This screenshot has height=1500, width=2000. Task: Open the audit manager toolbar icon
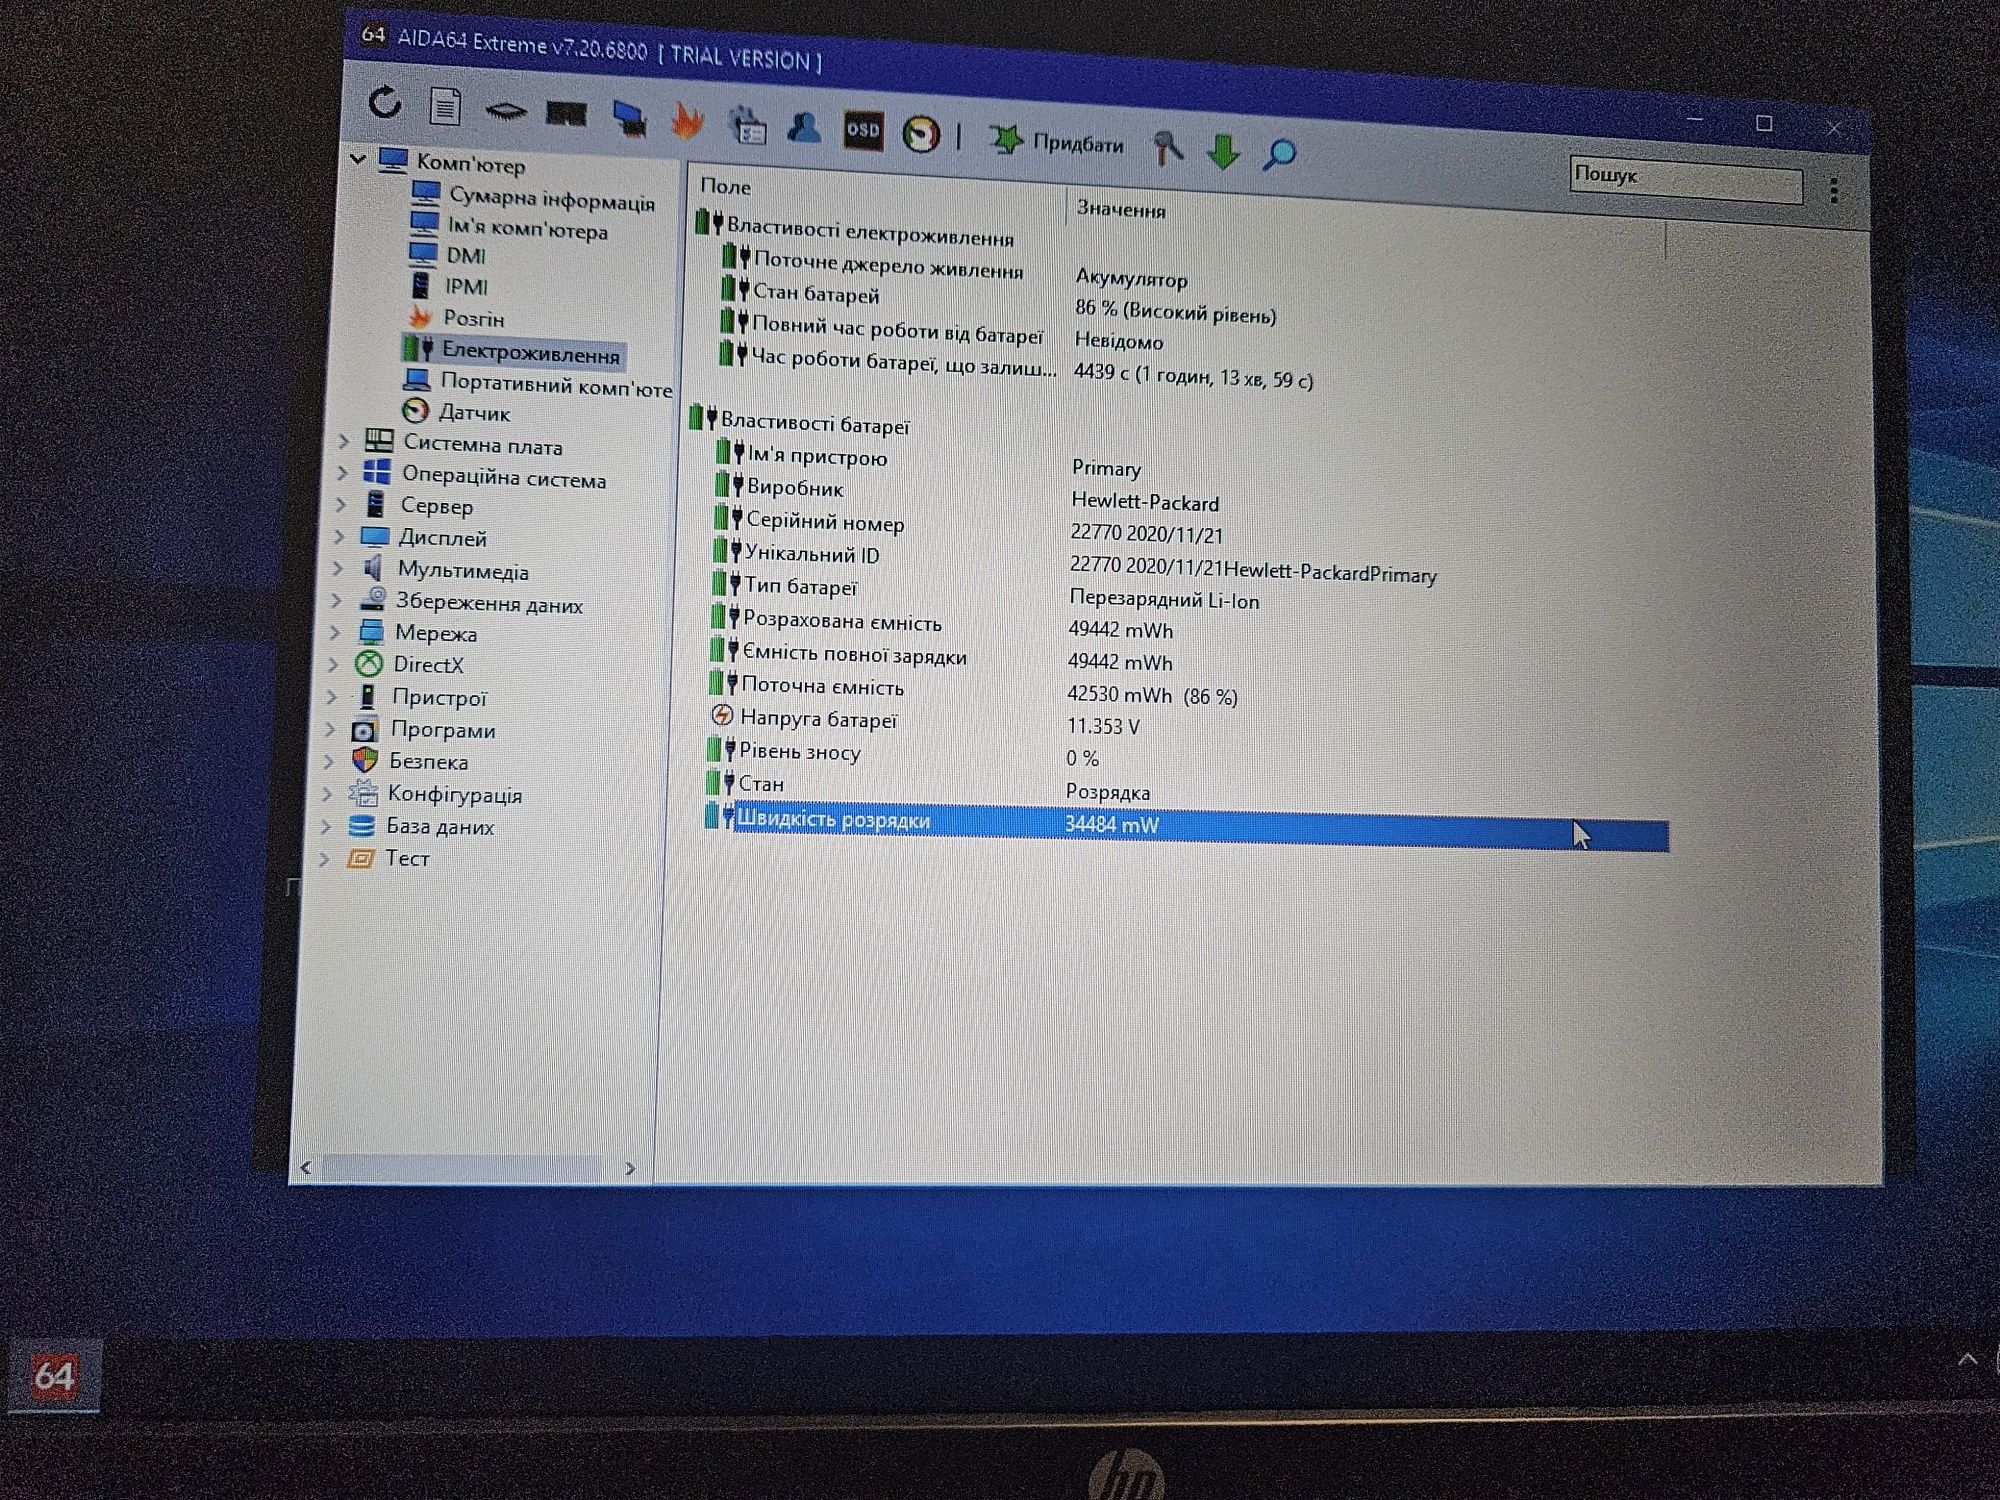[747, 126]
